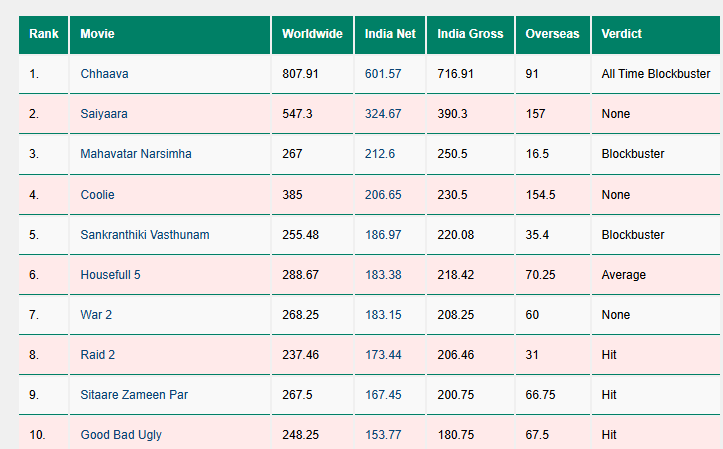Open the Coolie movie link
723x449 pixels.
coord(97,195)
